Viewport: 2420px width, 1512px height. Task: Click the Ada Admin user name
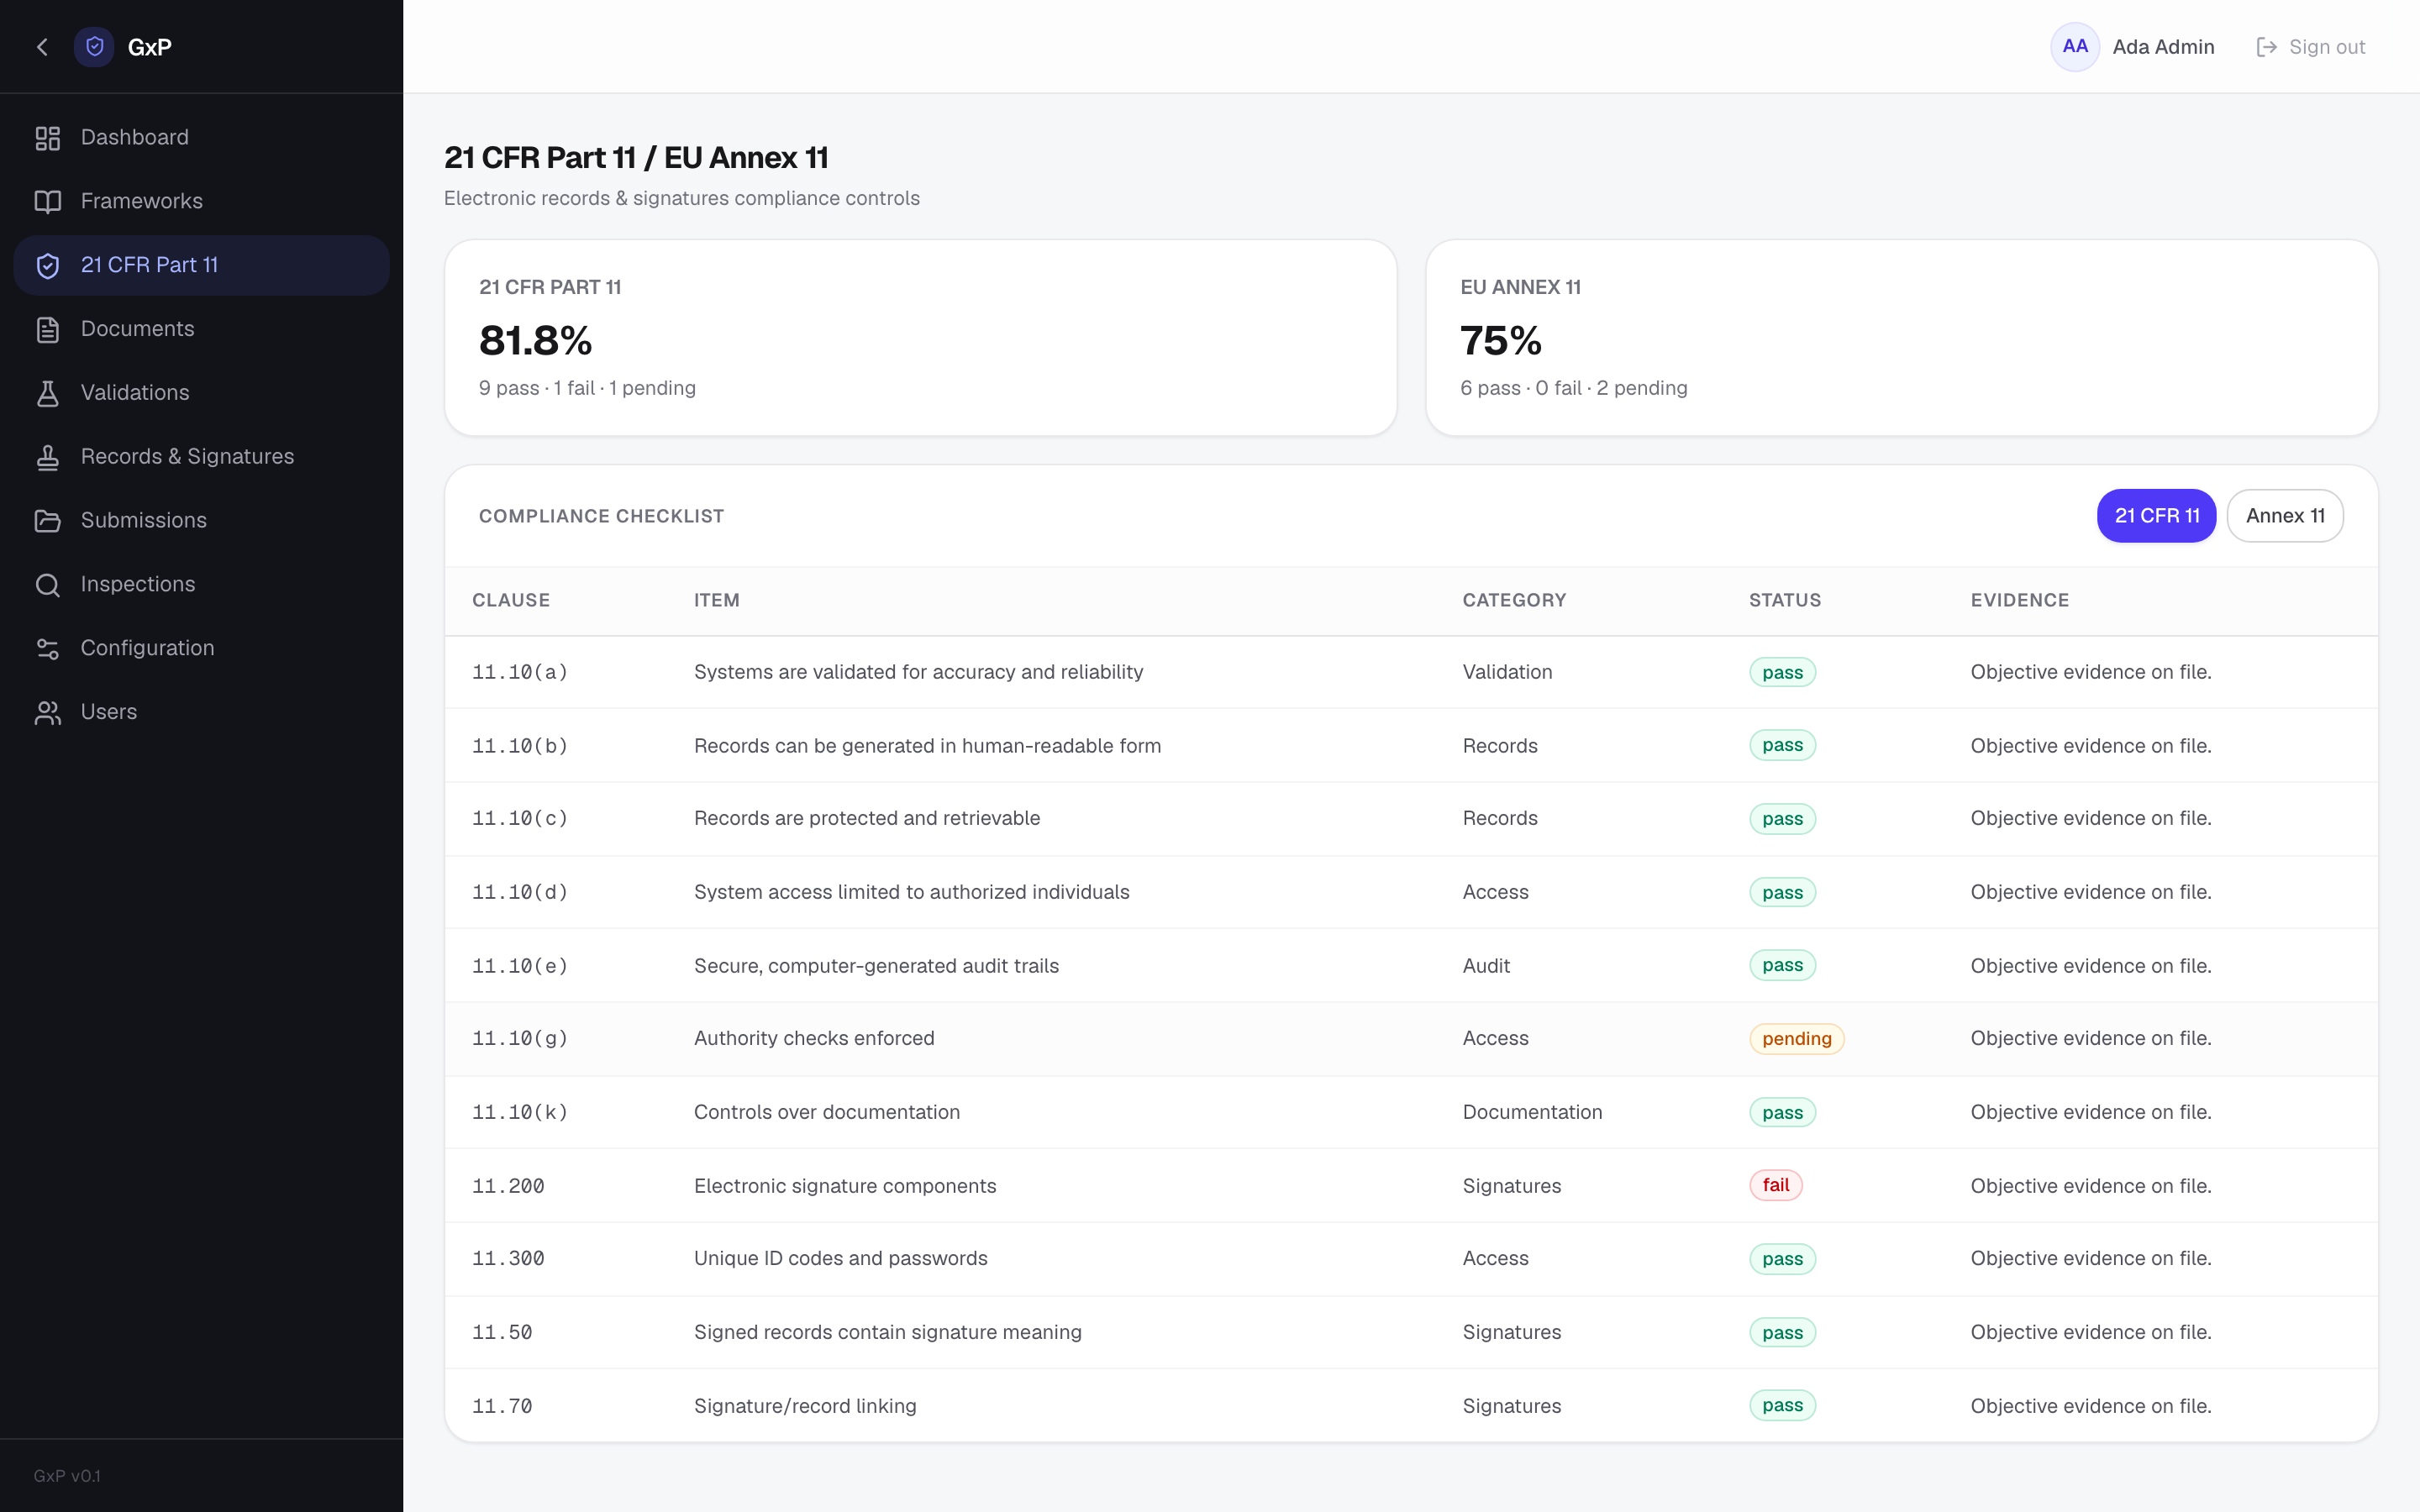(x=2163, y=47)
